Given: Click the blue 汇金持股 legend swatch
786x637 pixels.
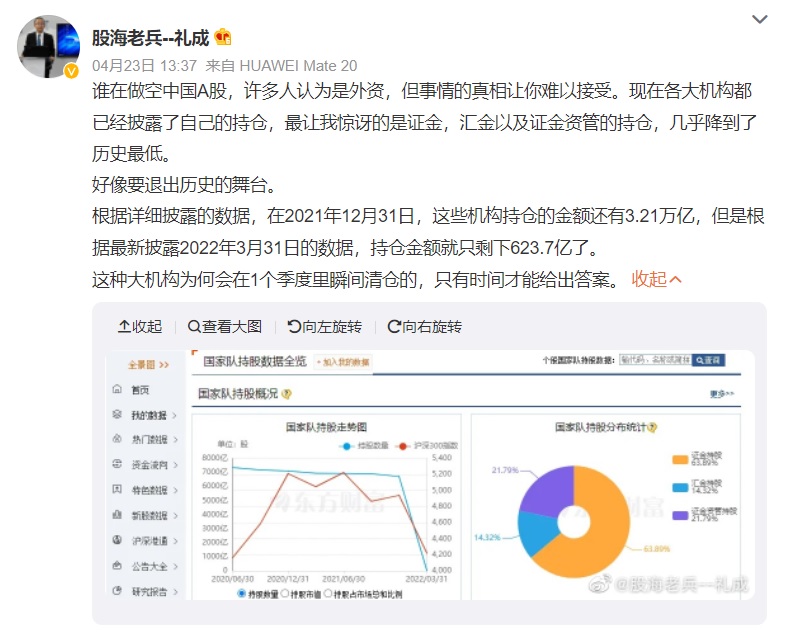Looking at the screenshot, I should [680, 487].
